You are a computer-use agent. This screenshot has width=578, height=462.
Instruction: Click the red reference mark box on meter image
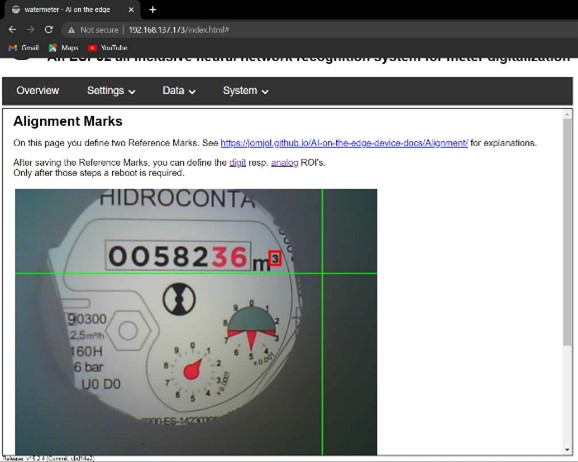click(275, 258)
